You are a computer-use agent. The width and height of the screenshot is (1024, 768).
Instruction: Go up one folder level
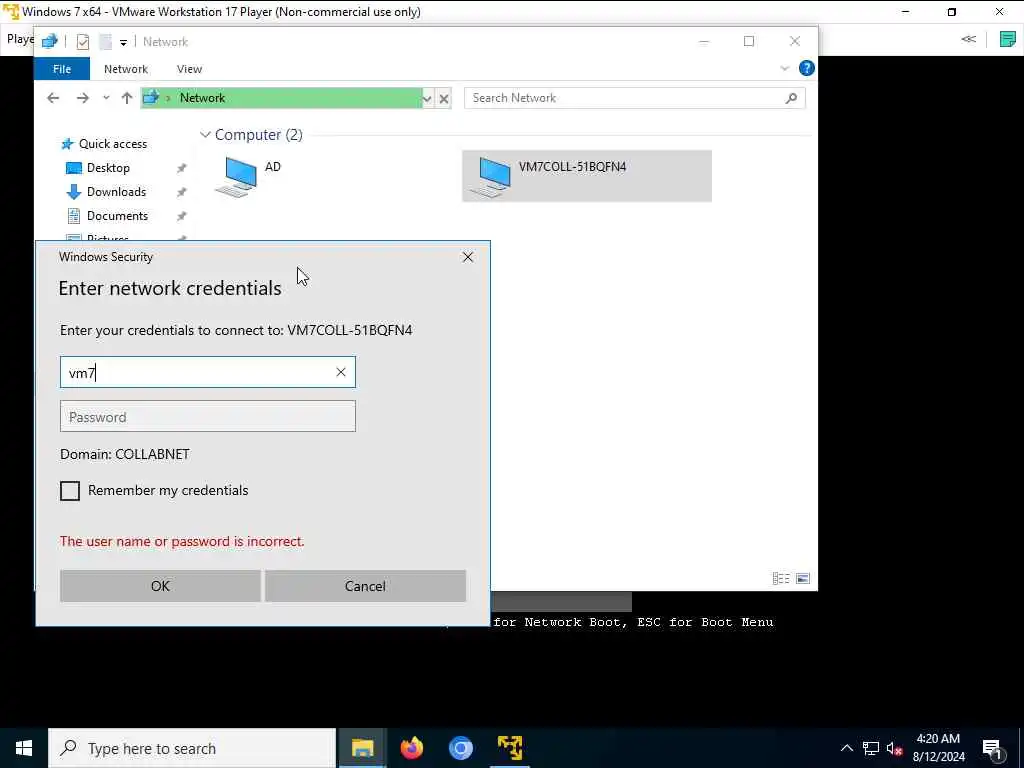tap(127, 98)
